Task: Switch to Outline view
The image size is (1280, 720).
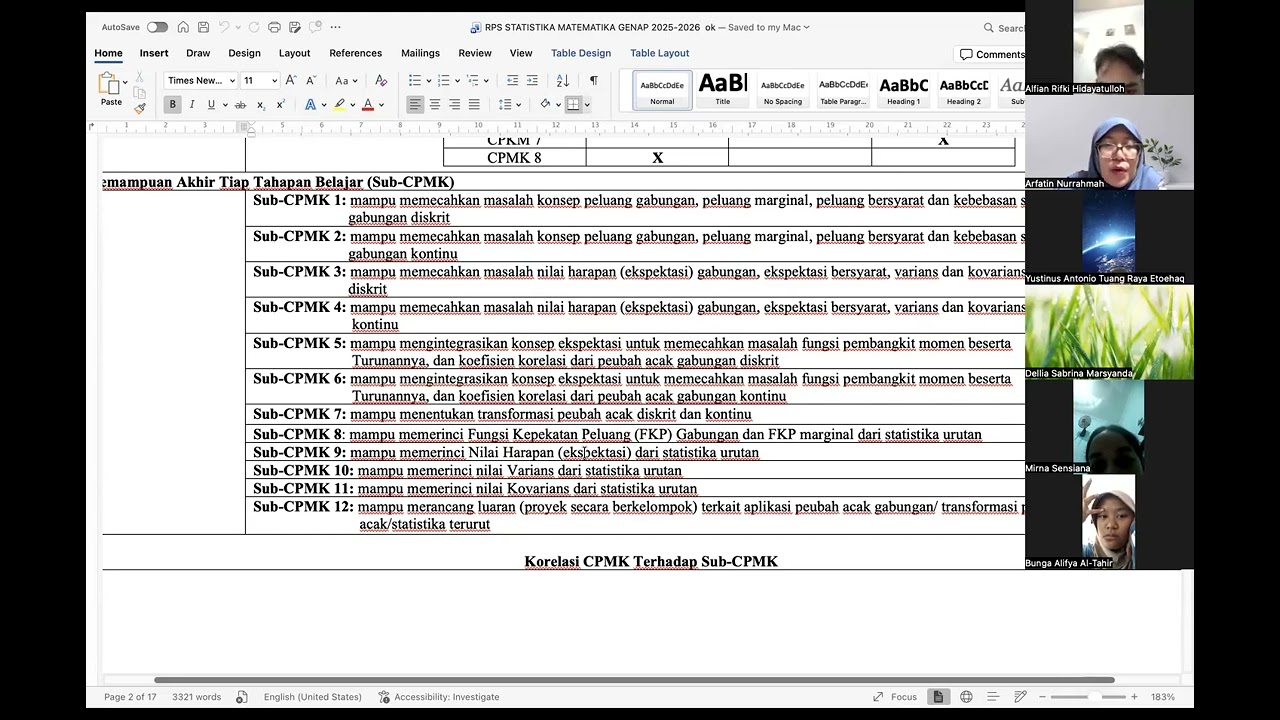Action: click(x=993, y=697)
